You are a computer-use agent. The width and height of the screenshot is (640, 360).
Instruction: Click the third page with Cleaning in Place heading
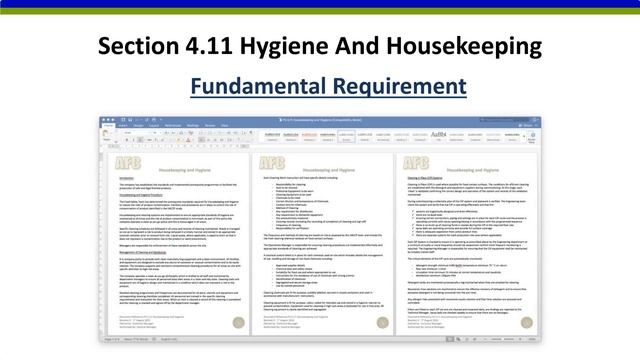(x=466, y=243)
